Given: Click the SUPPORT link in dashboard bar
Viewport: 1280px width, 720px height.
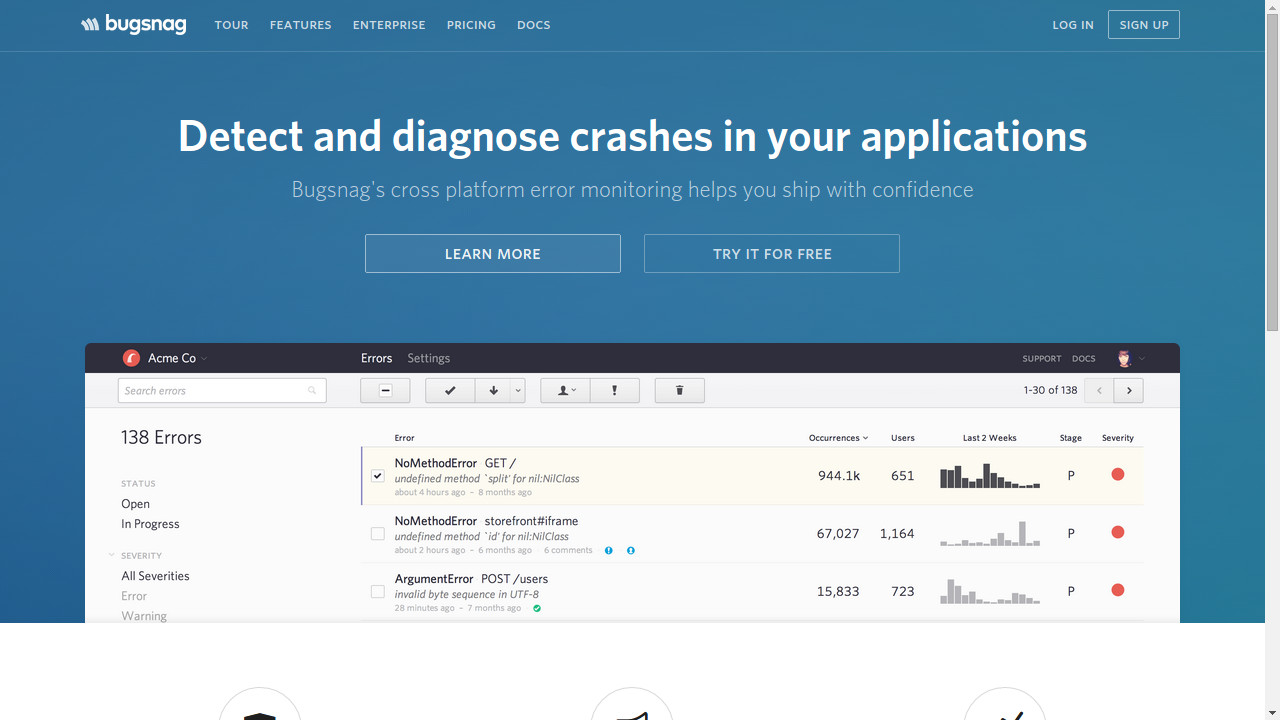Looking at the screenshot, I should [1042, 359].
